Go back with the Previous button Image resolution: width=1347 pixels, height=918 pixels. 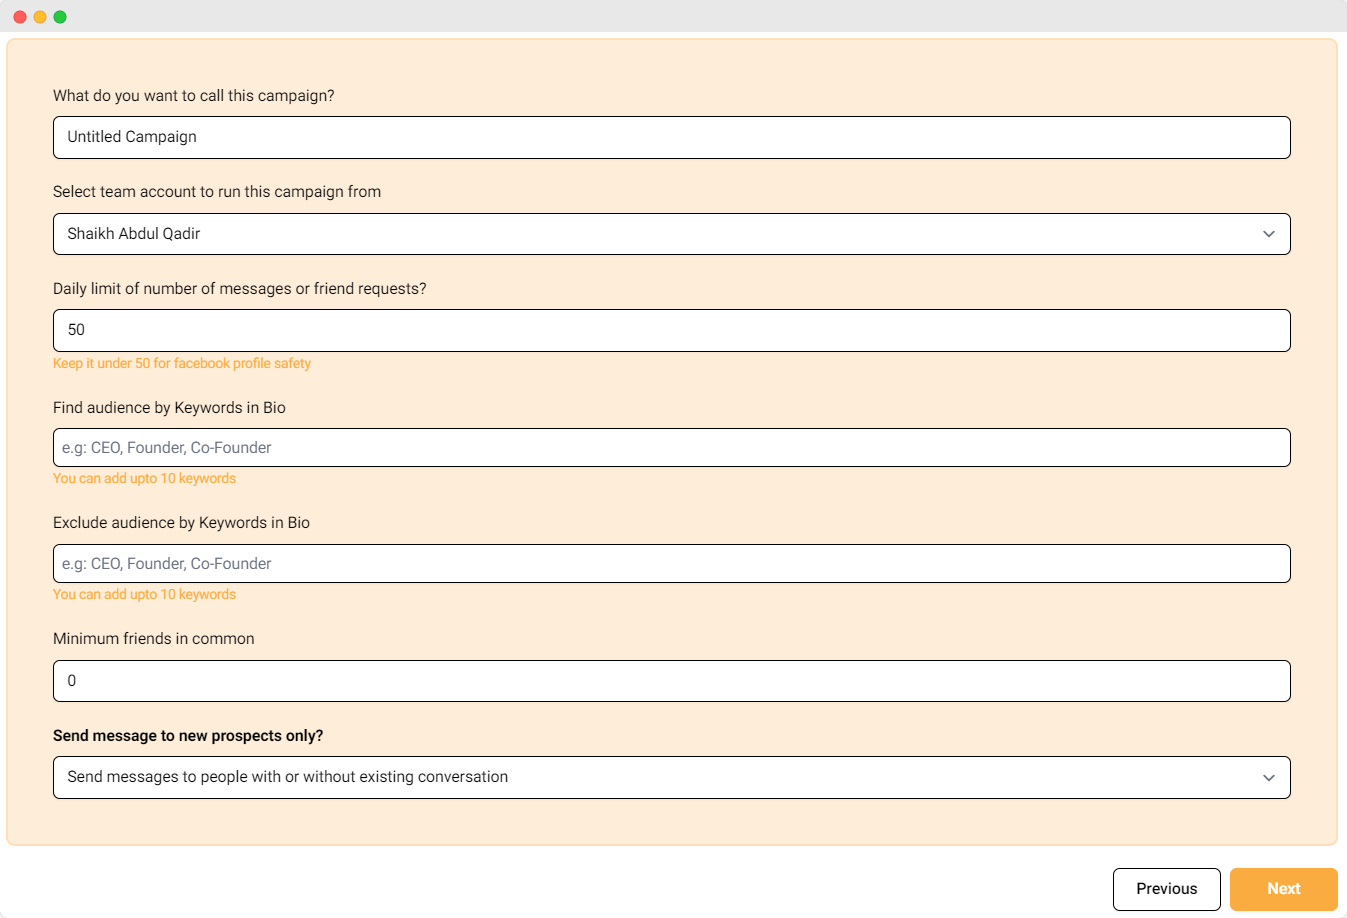click(x=1166, y=889)
